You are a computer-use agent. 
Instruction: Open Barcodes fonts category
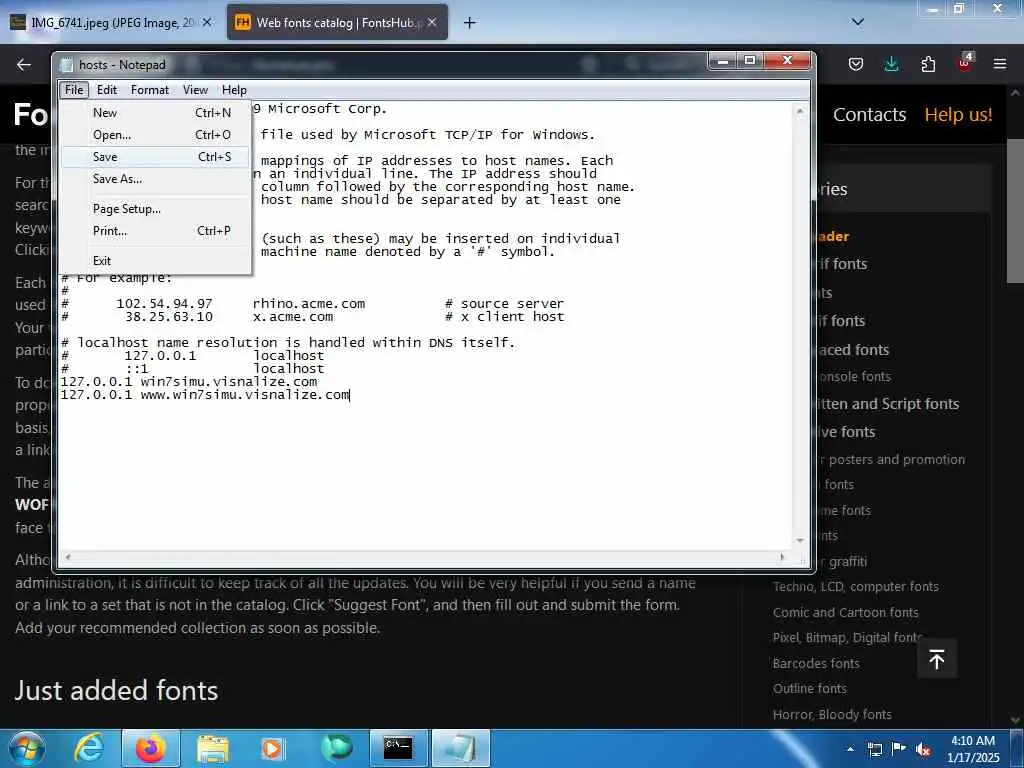tap(816, 664)
